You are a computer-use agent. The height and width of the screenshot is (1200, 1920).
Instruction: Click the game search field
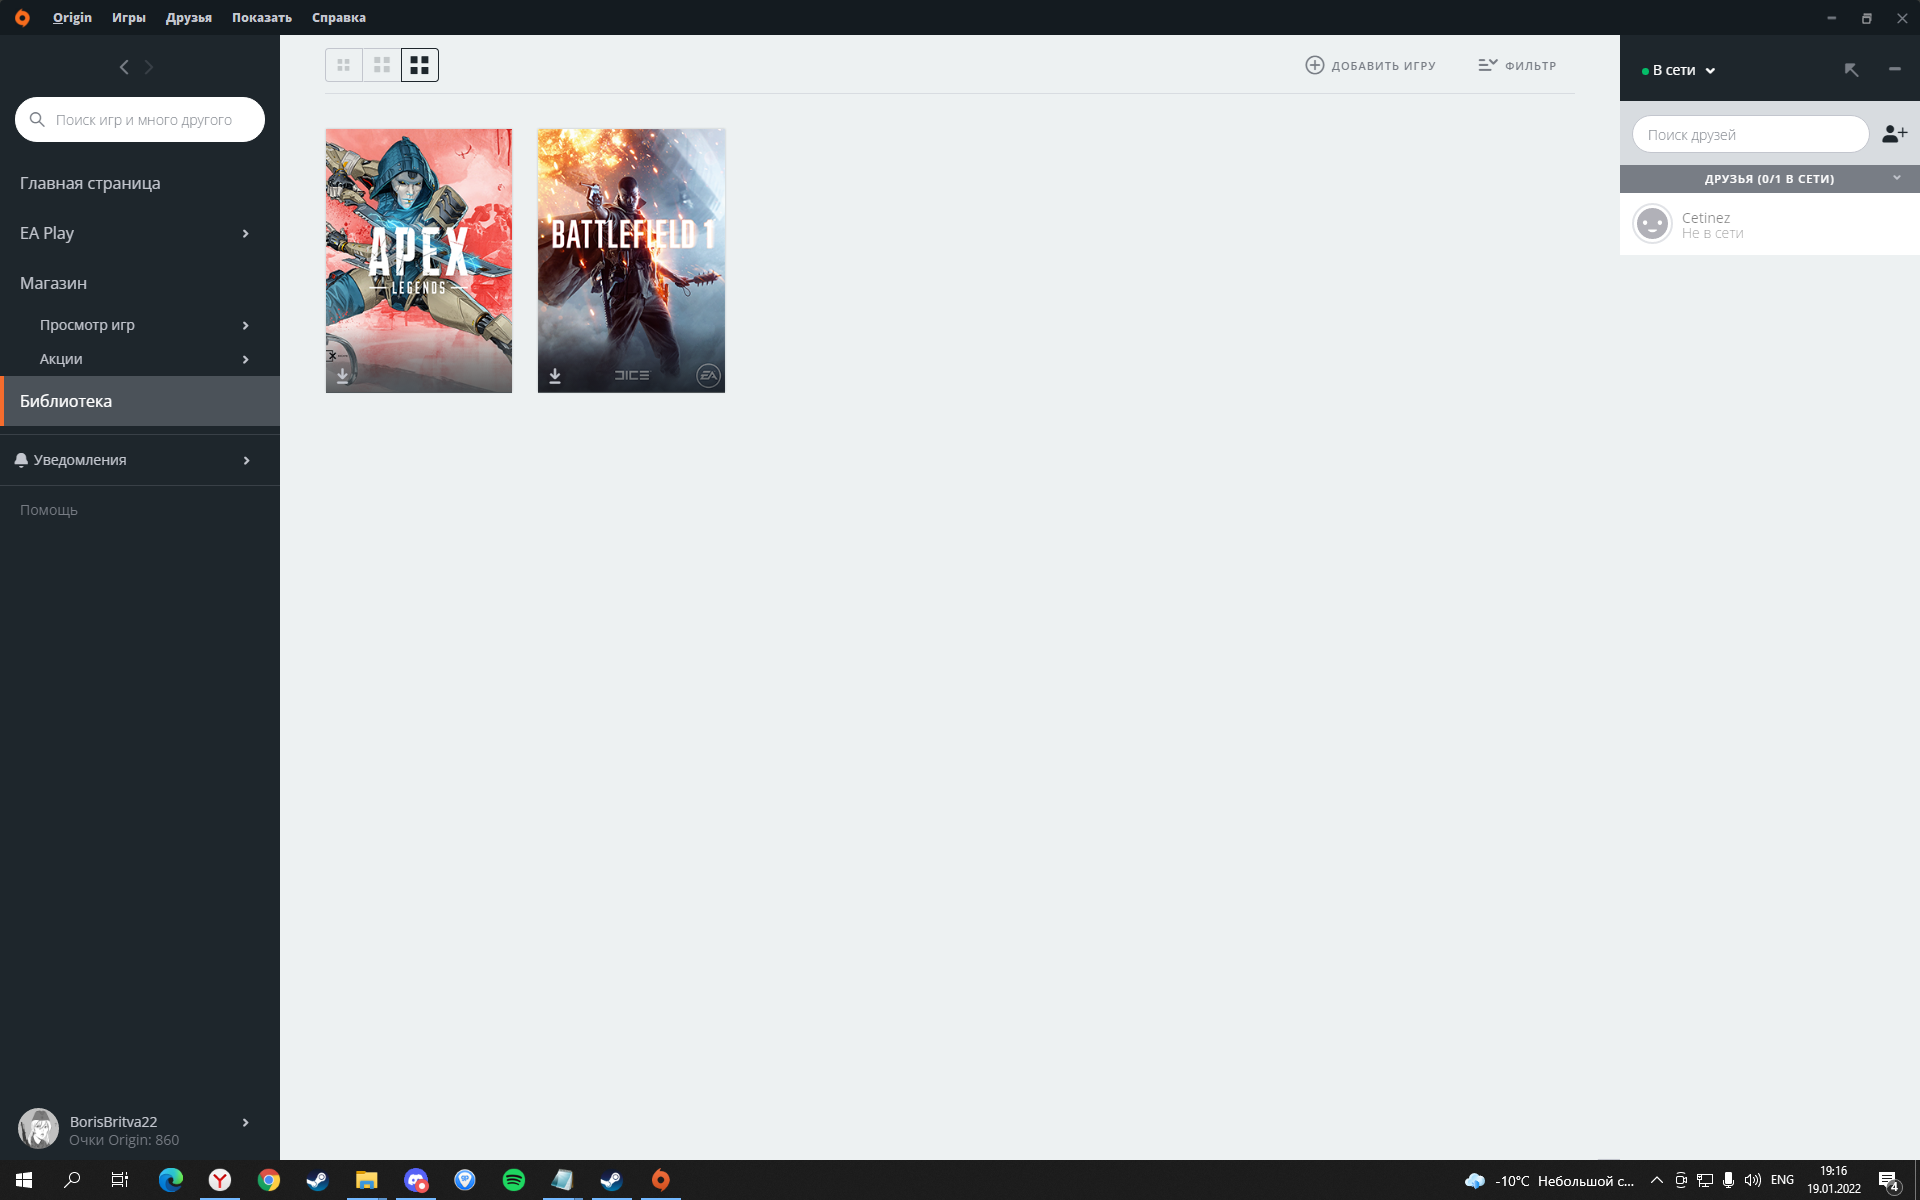pos(140,119)
